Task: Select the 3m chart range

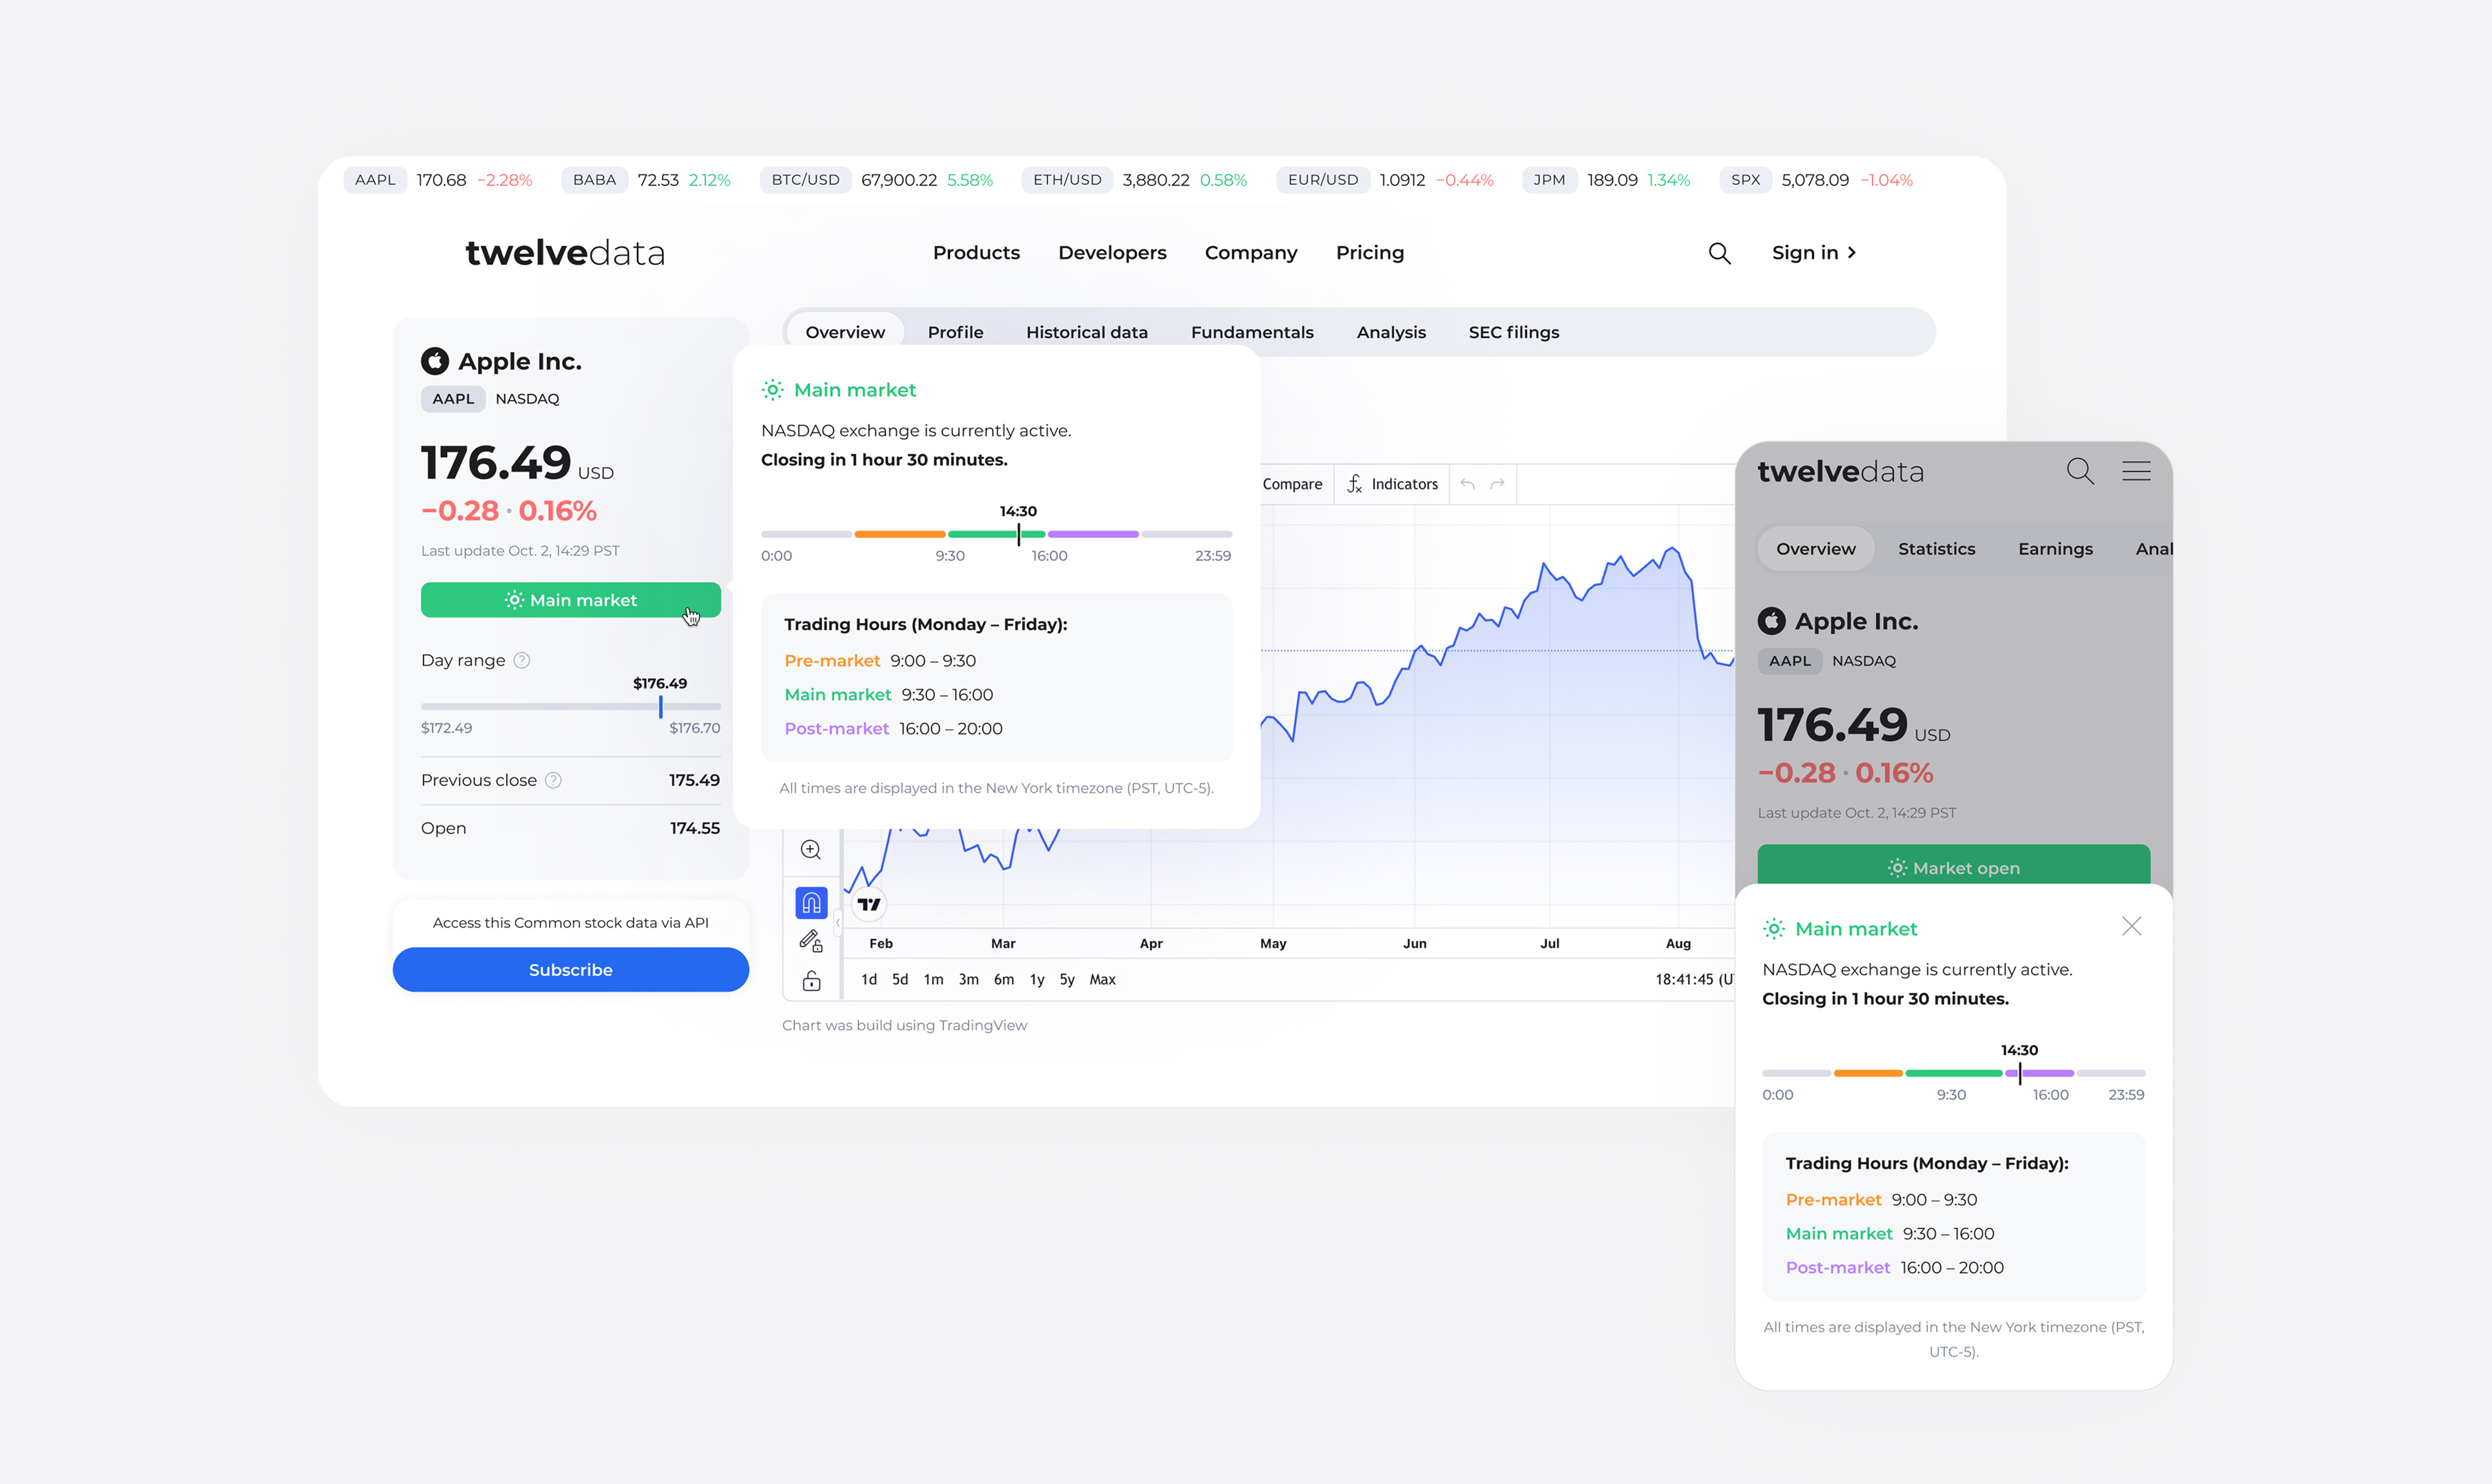Action: (x=968, y=980)
